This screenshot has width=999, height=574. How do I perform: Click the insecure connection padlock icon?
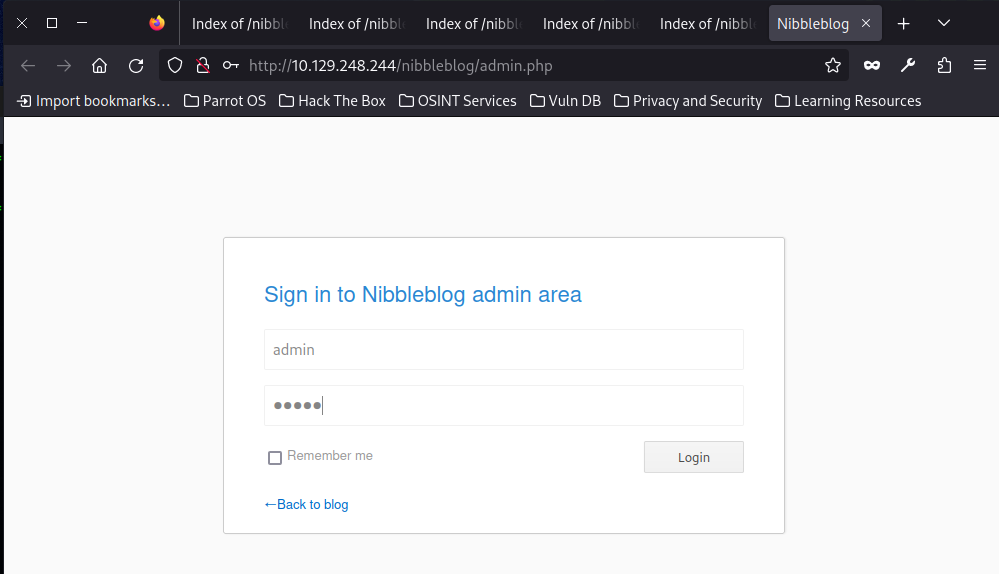(203, 66)
